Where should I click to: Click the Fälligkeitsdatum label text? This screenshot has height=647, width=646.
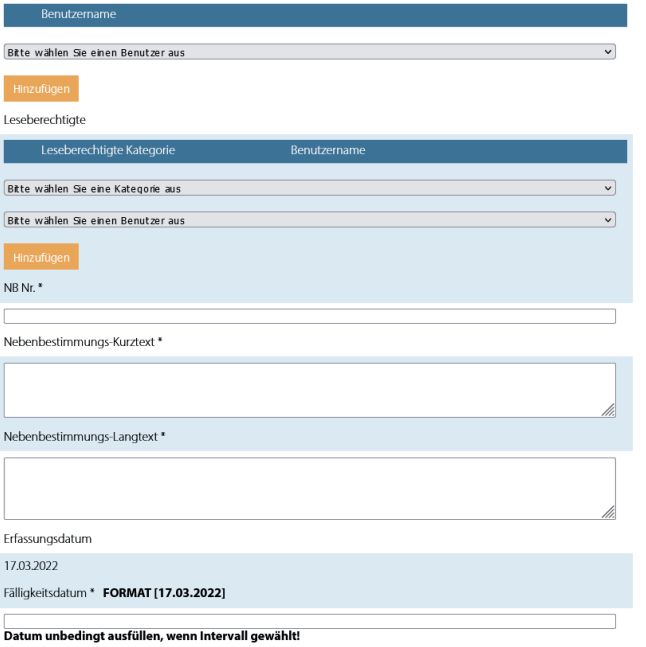pos(46,593)
